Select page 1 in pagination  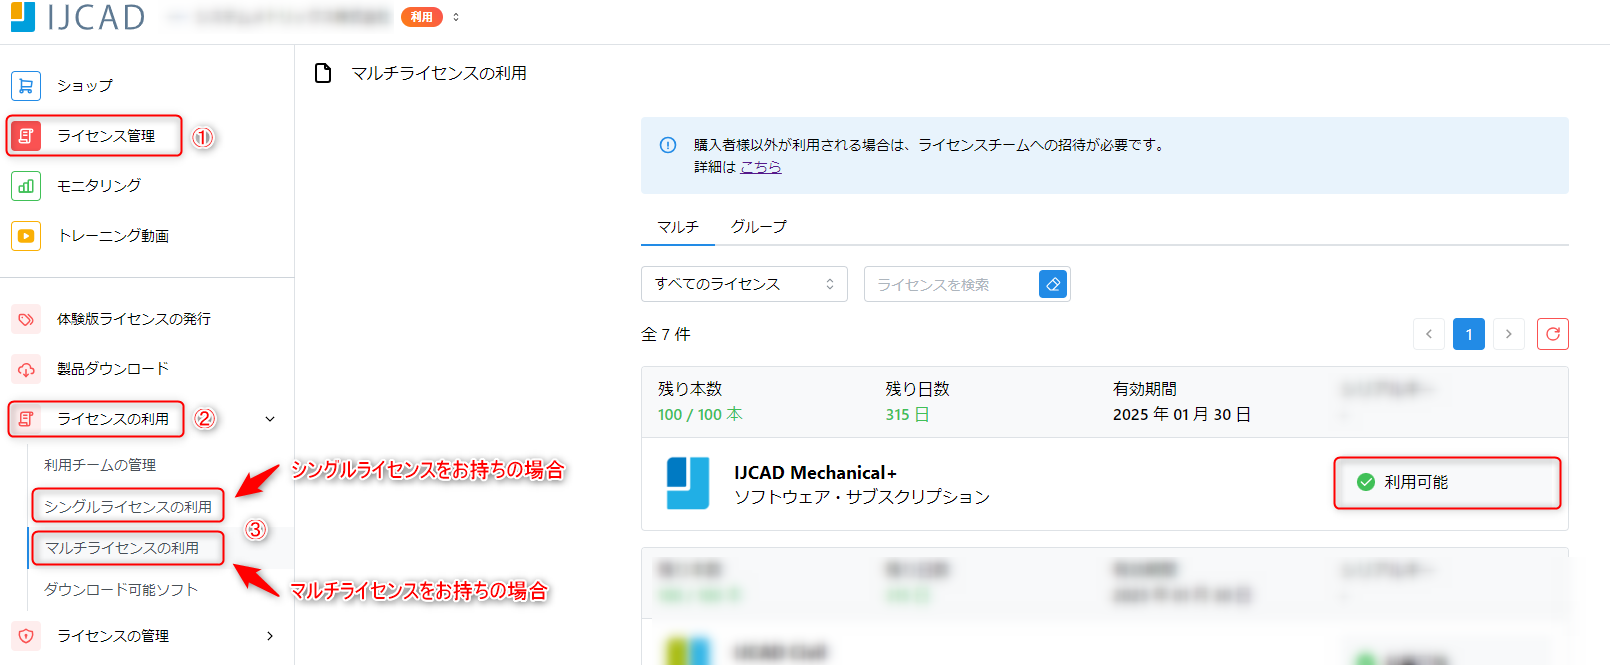coord(1469,334)
